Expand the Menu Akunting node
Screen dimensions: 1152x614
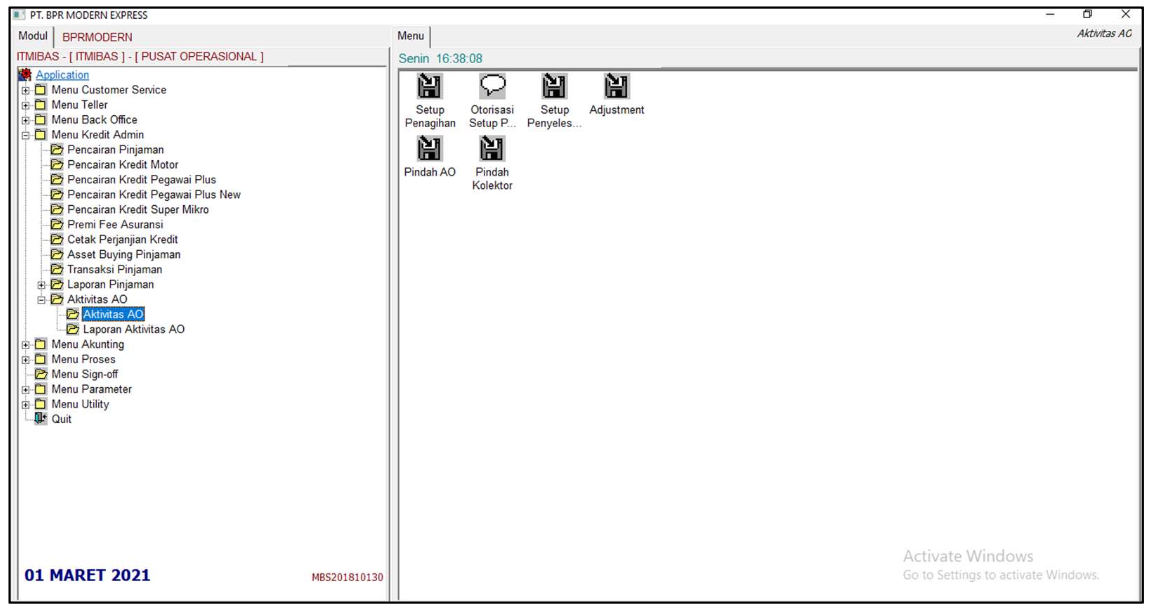pyautogui.click(x=26, y=344)
